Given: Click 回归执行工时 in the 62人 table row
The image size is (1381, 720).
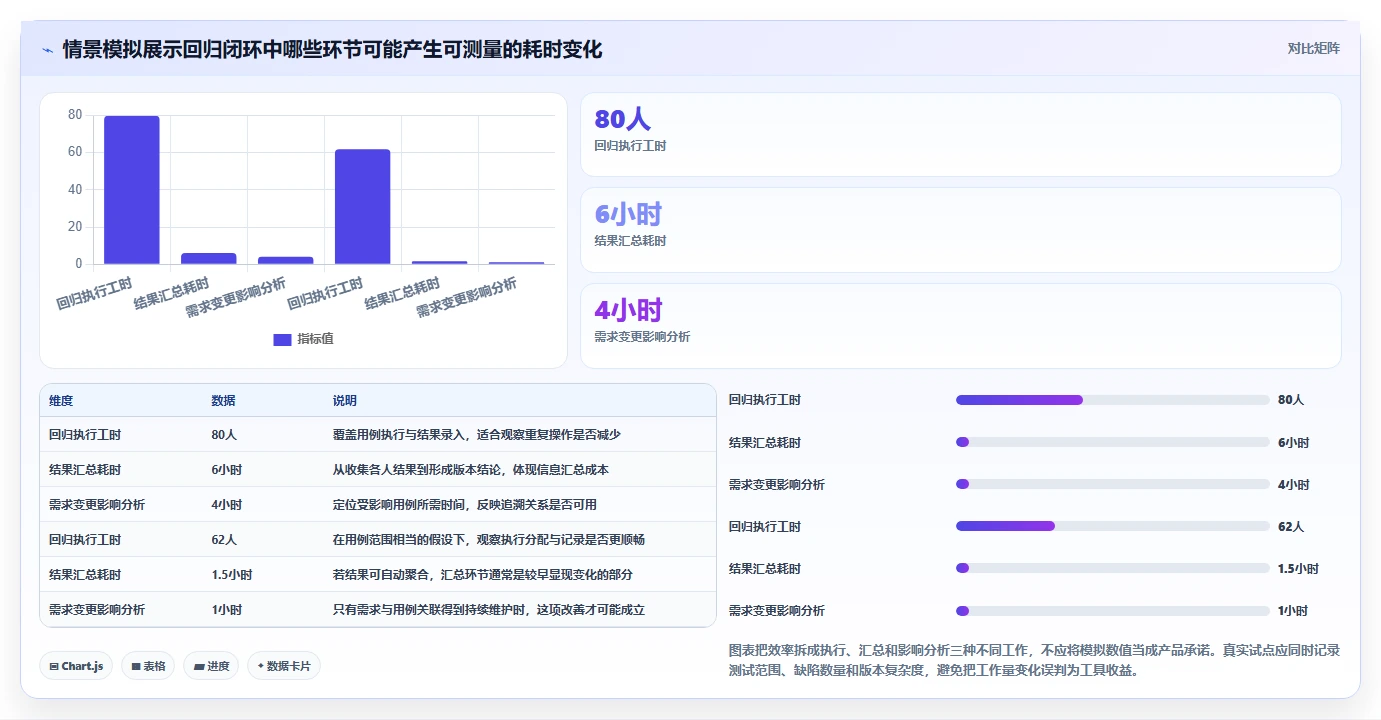Looking at the screenshot, I should pos(85,540).
